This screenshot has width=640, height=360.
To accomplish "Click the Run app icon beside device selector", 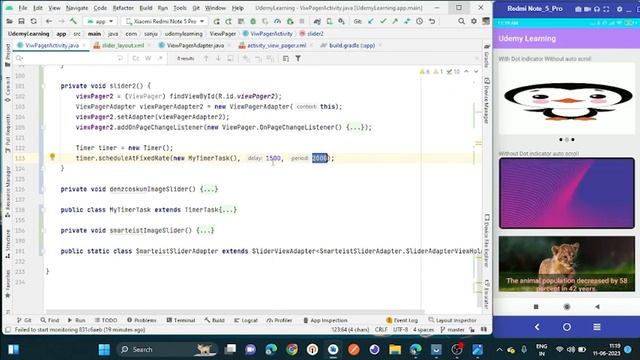I will coord(216,21).
